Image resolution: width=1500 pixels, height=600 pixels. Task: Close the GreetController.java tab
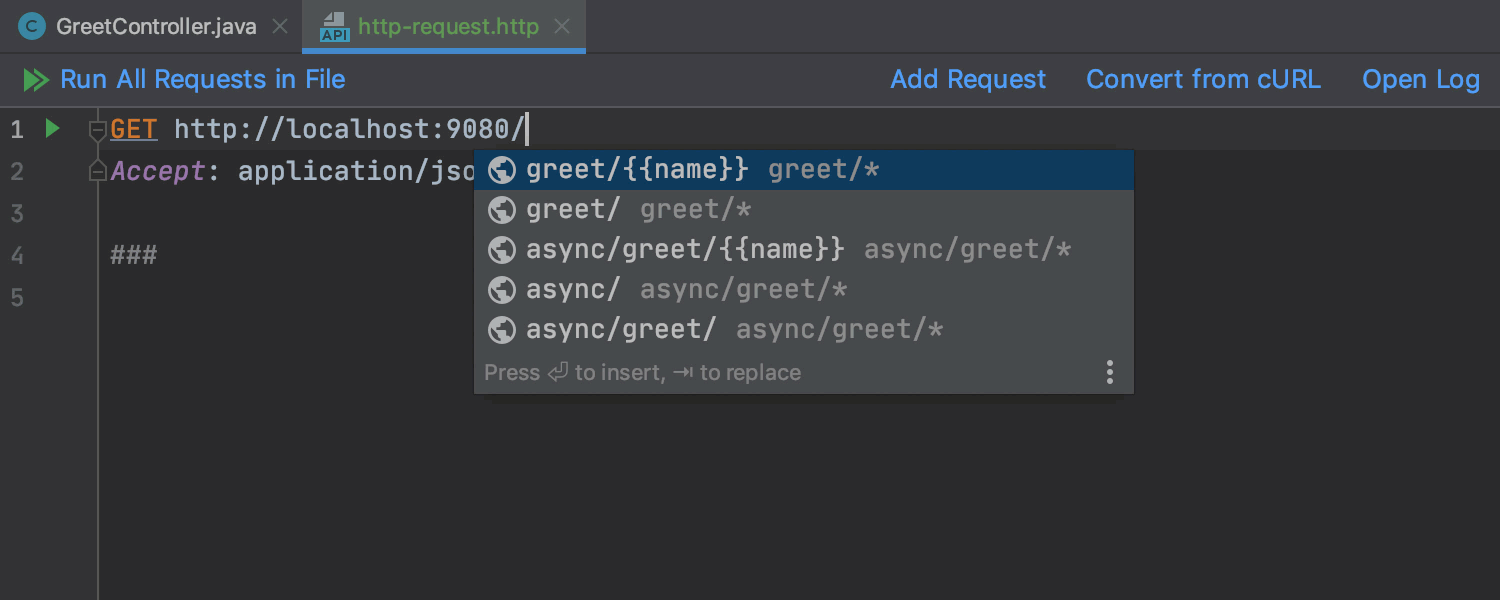tap(281, 27)
